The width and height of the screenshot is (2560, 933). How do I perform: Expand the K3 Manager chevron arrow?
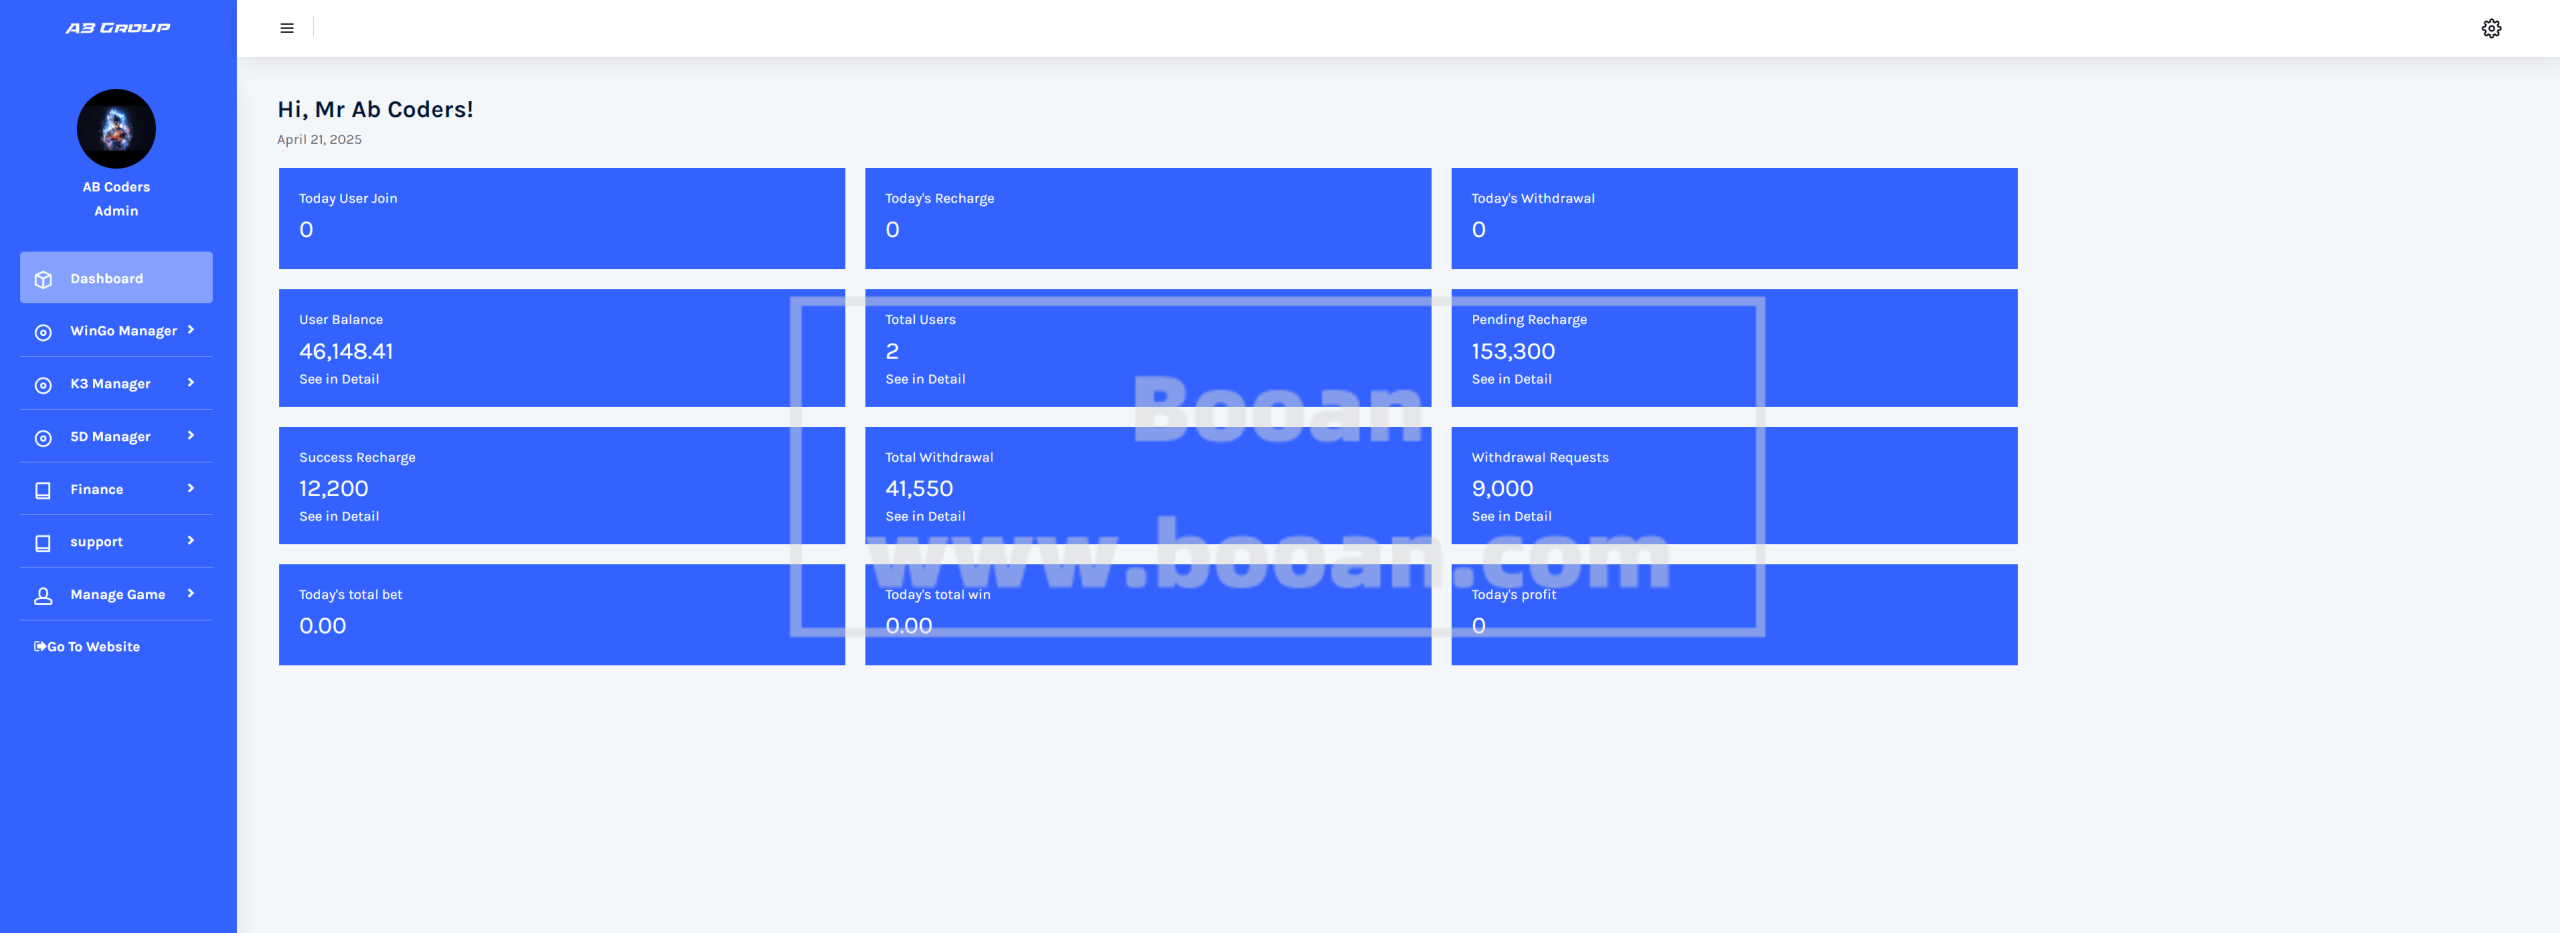(x=191, y=383)
